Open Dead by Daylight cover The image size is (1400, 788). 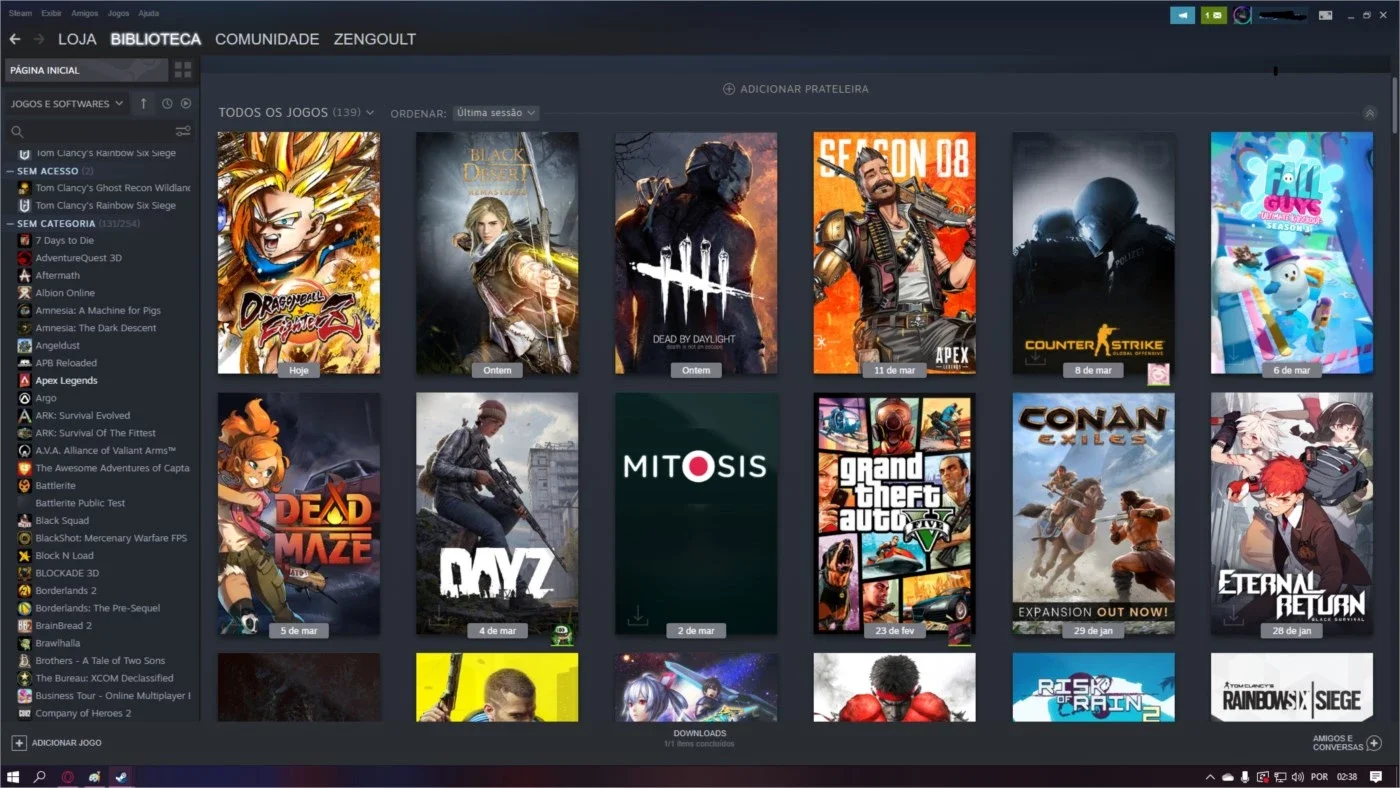coord(696,253)
